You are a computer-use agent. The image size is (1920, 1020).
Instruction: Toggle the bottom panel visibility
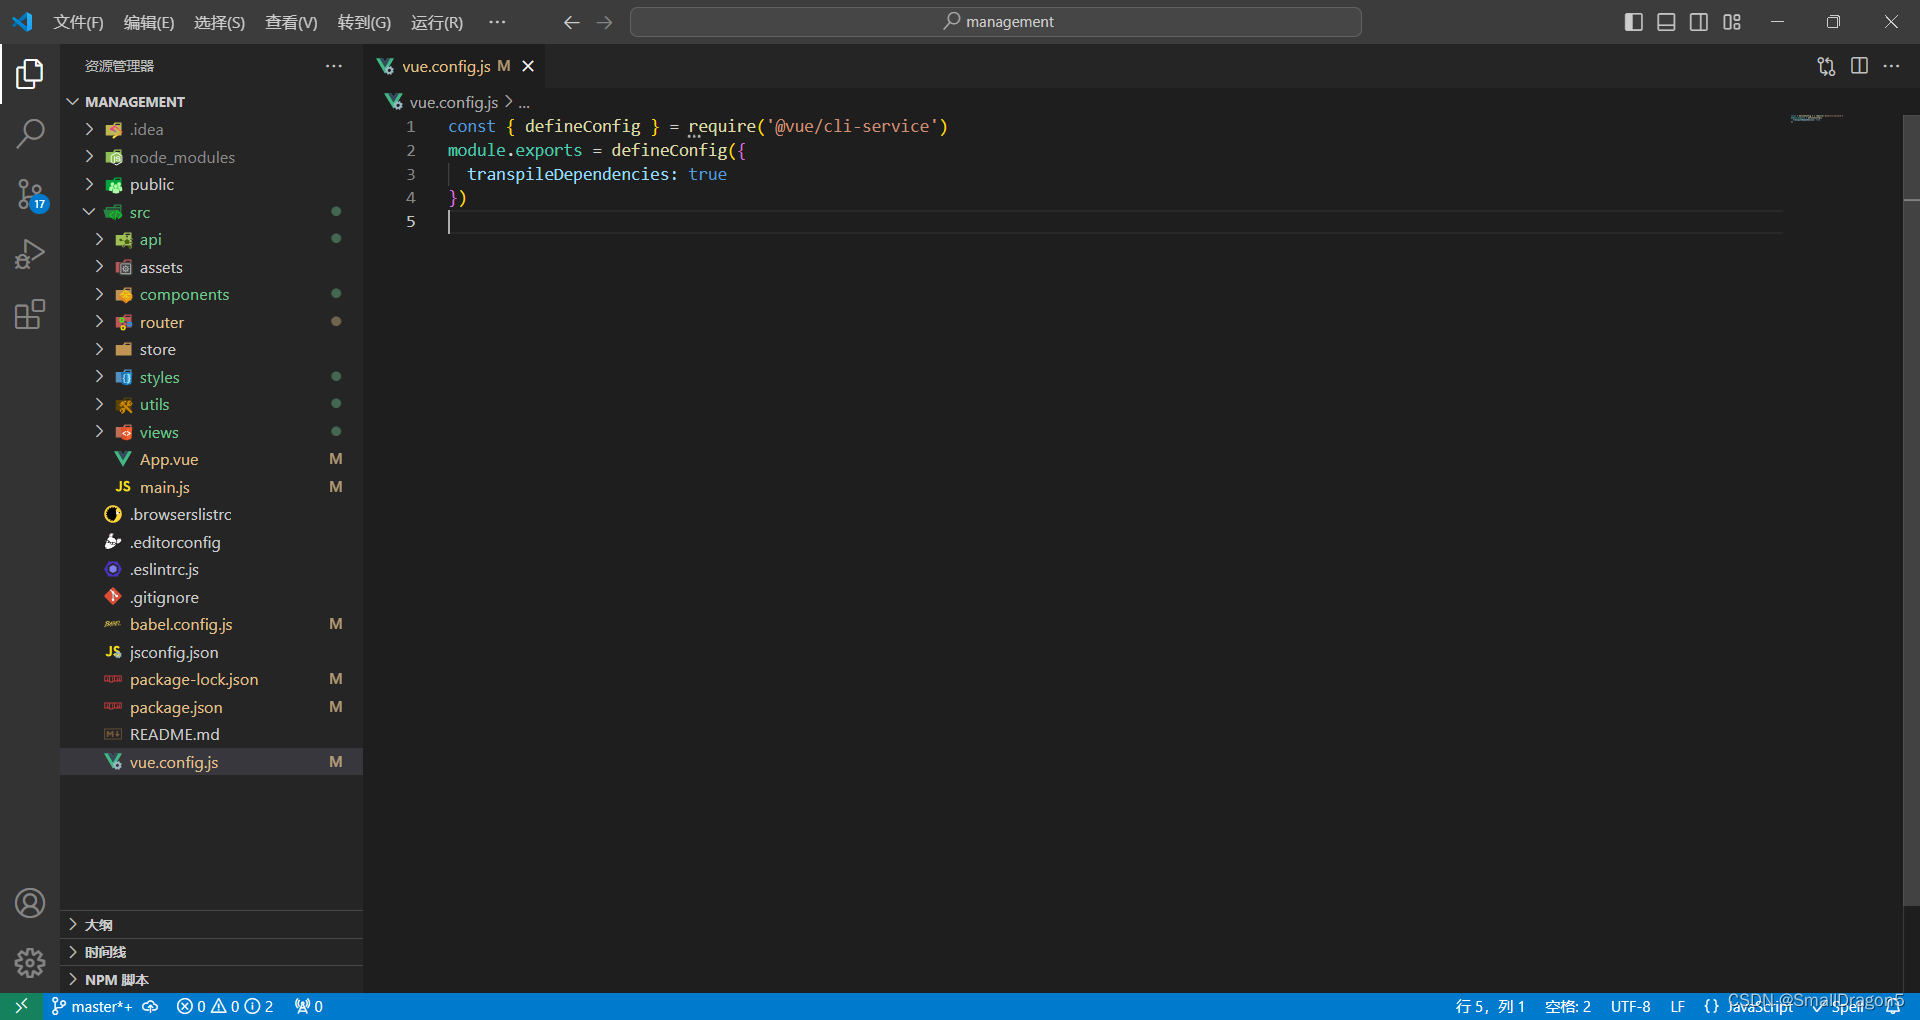[x=1666, y=21]
